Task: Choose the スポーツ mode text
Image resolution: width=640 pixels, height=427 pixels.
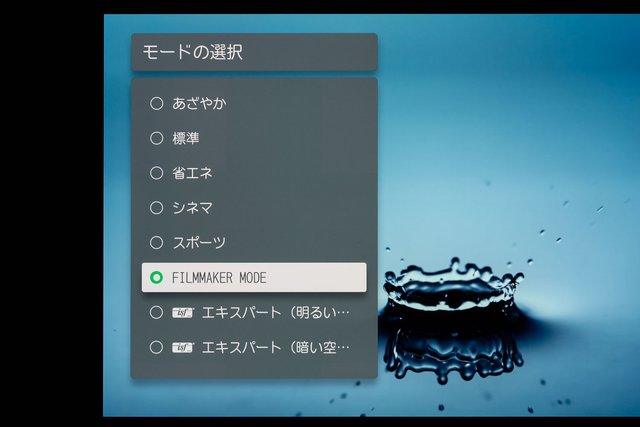Action: click(x=199, y=242)
